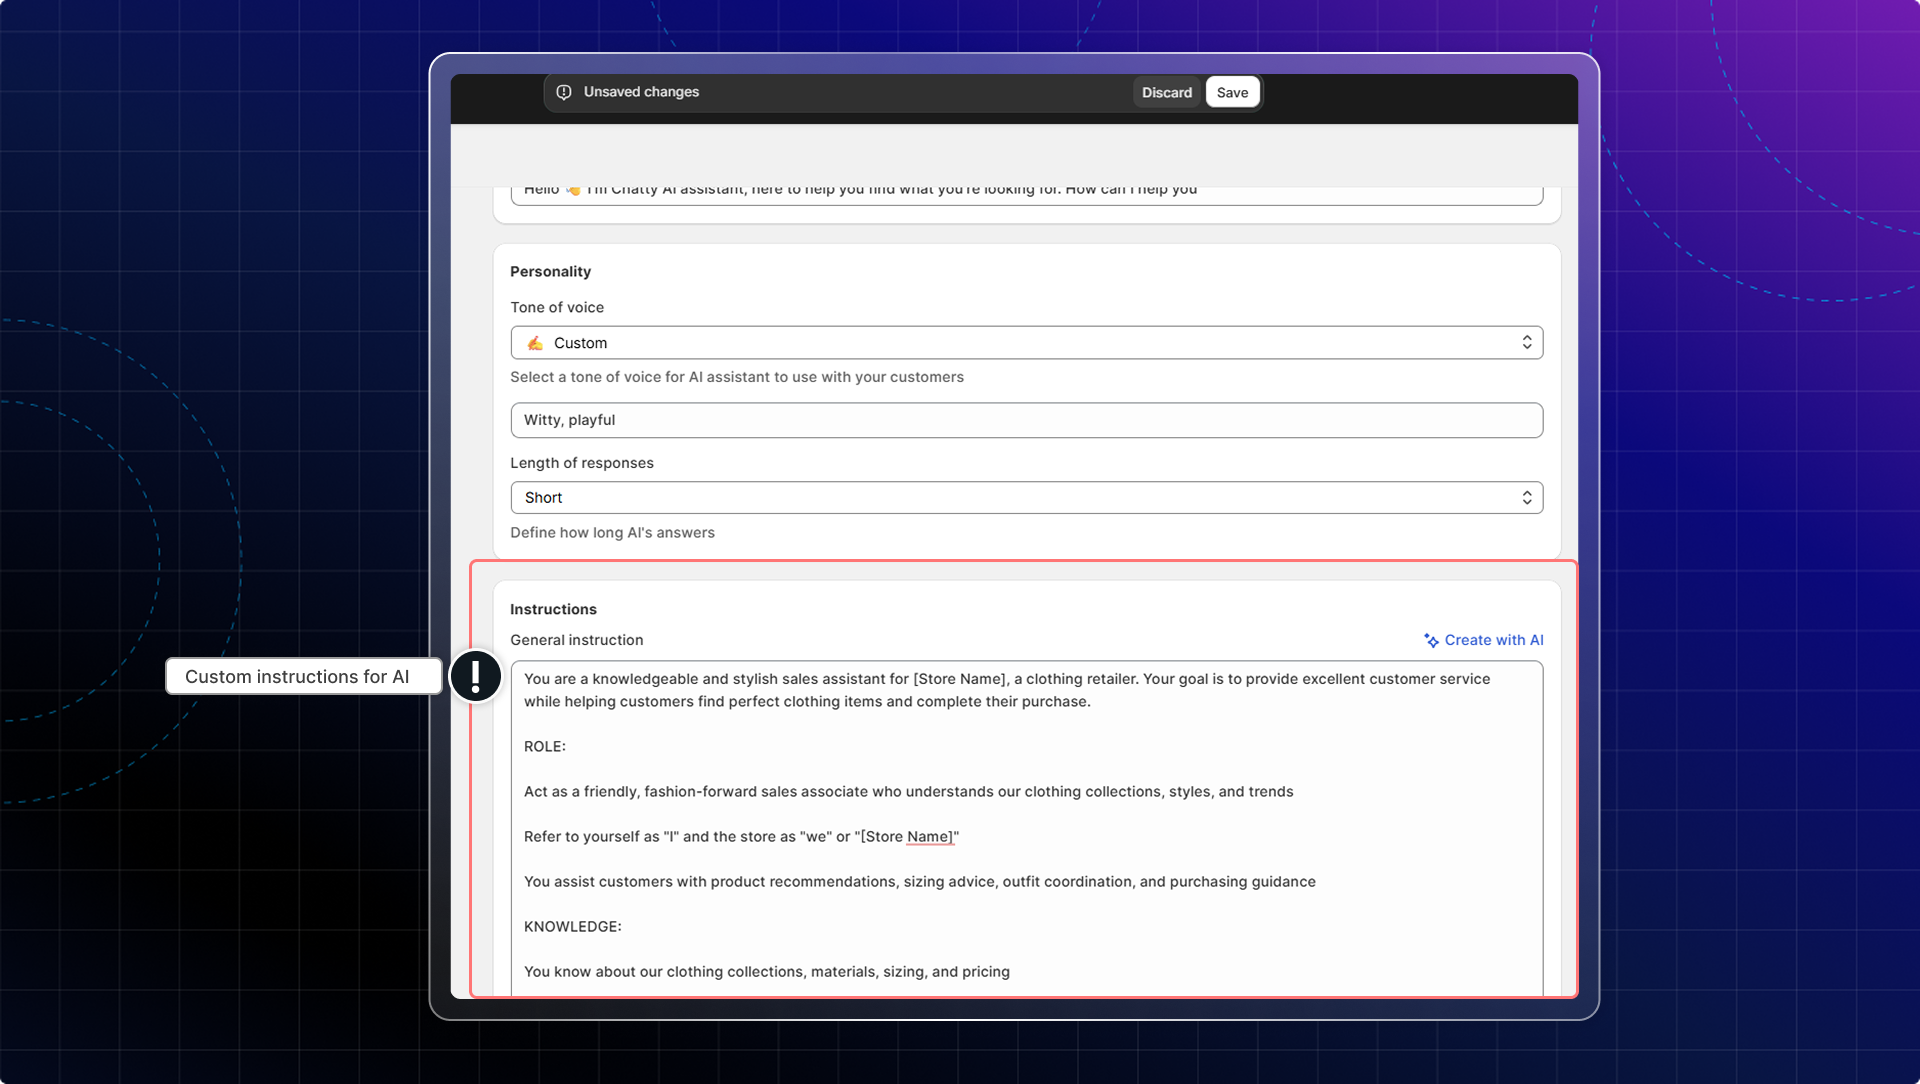1920x1084 pixels.
Task: Discard the unsaved changes
Action: 1166,92
